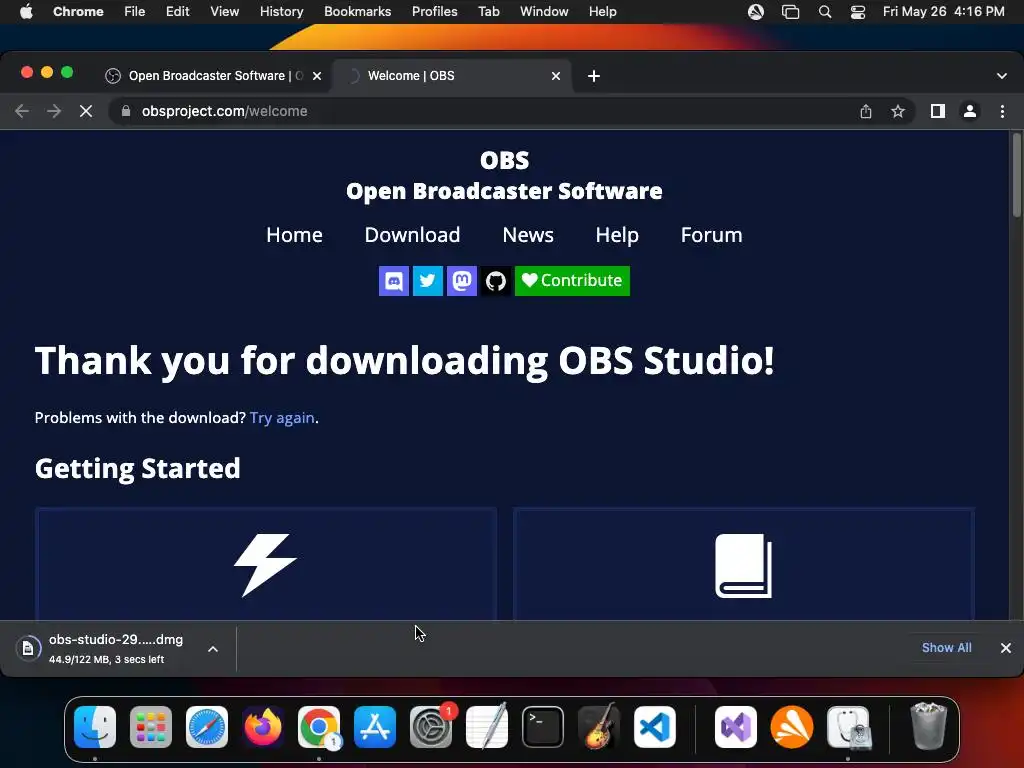
Task: Close the Open Broadcaster Software tab
Action: tap(317, 76)
